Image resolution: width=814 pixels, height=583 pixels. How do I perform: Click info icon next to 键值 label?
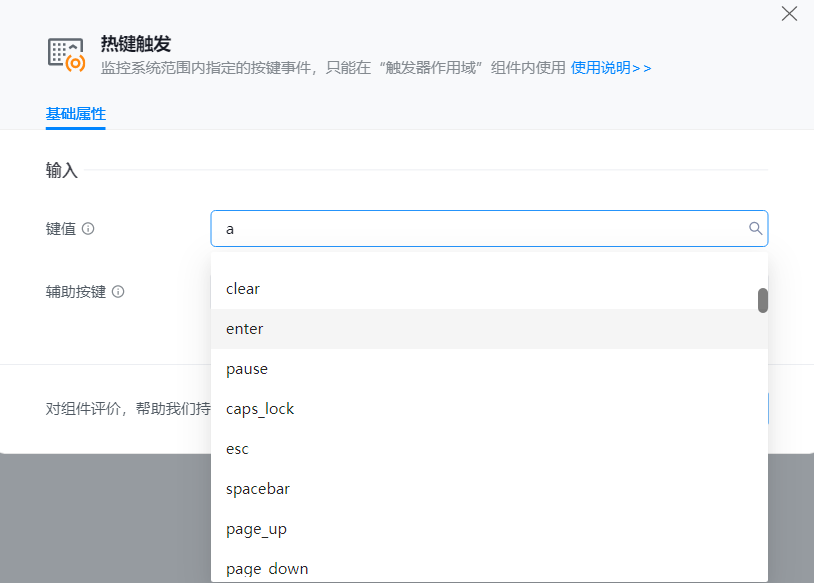tap(88, 229)
